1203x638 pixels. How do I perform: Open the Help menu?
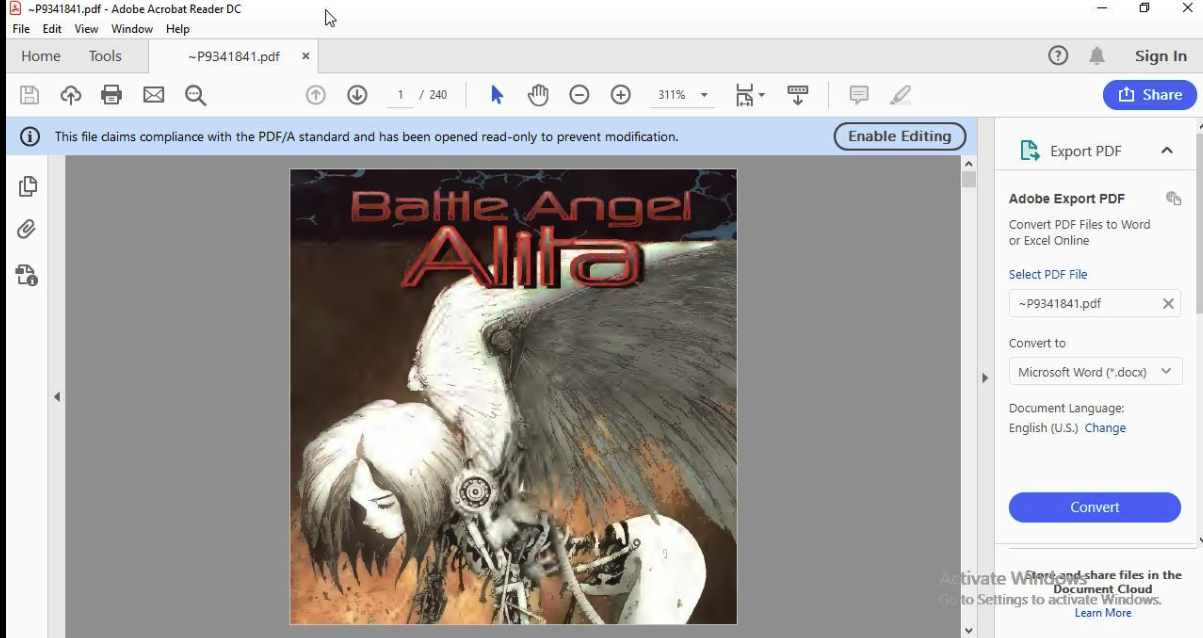pyautogui.click(x=178, y=29)
